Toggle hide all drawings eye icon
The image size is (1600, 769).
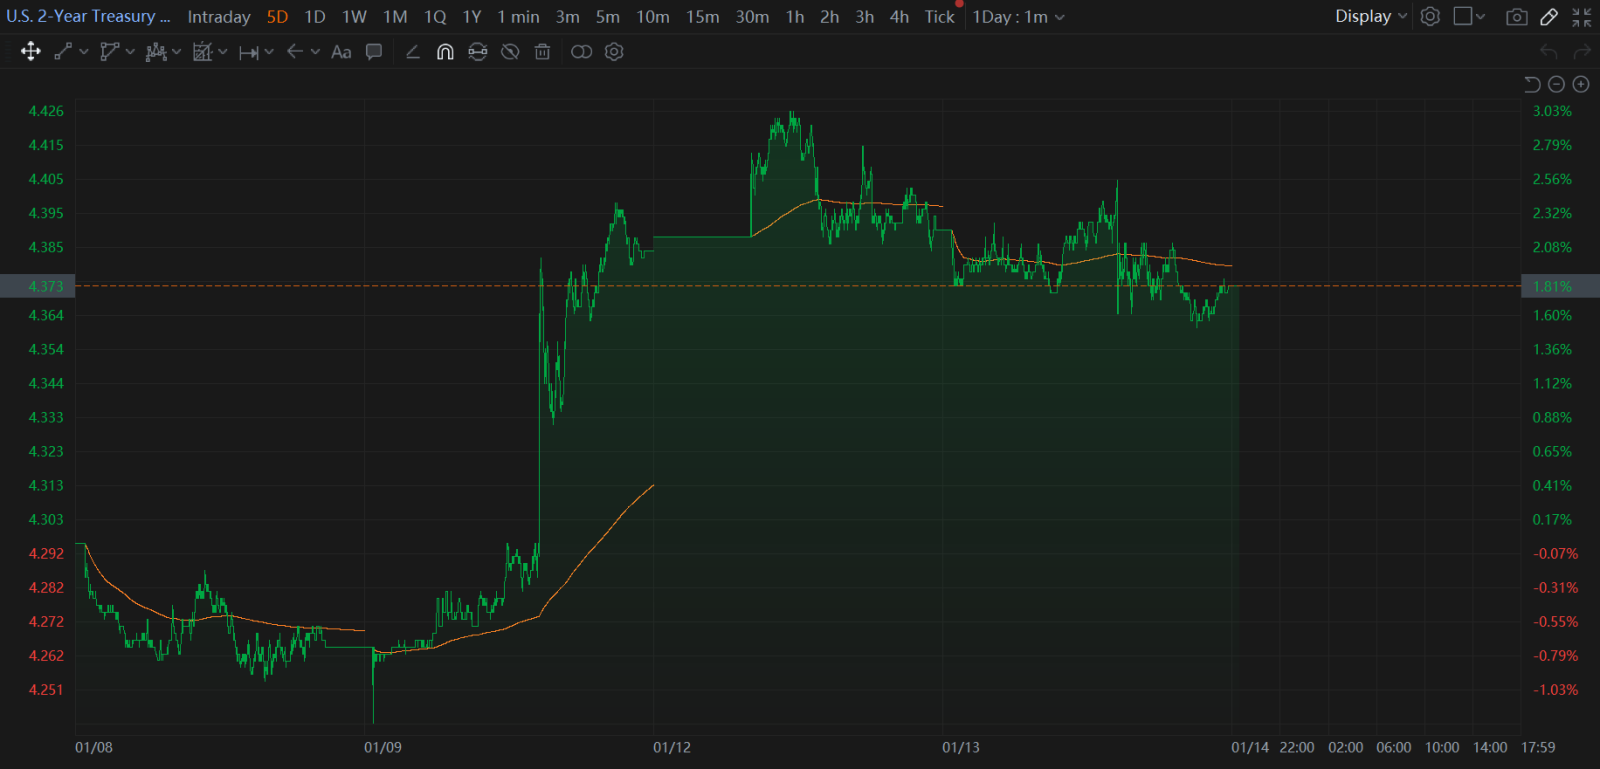pyautogui.click(x=510, y=51)
